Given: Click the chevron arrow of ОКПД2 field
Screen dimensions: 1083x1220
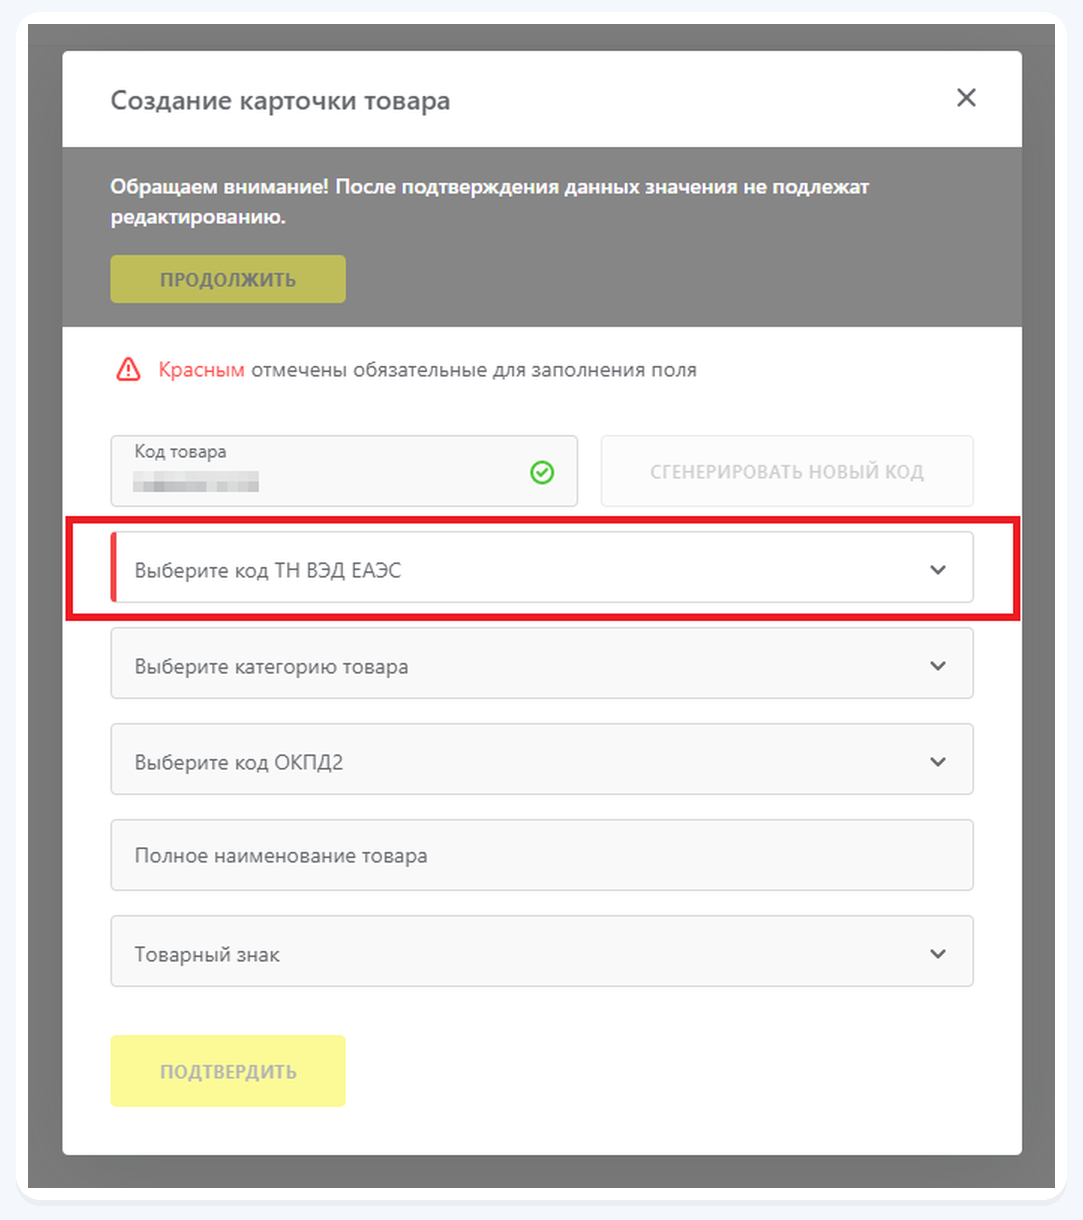Looking at the screenshot, I should (x=938, y=762).
